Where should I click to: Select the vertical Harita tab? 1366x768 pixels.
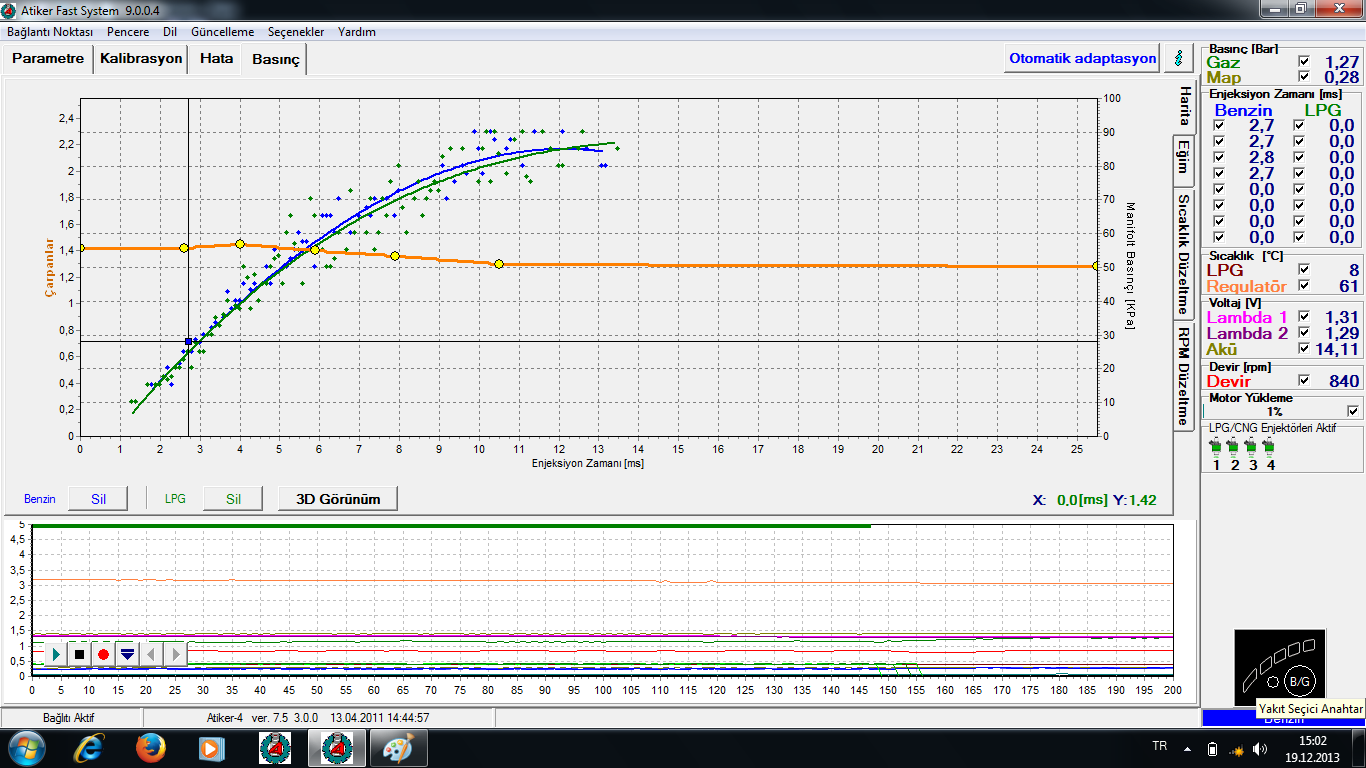[1184, 106]
